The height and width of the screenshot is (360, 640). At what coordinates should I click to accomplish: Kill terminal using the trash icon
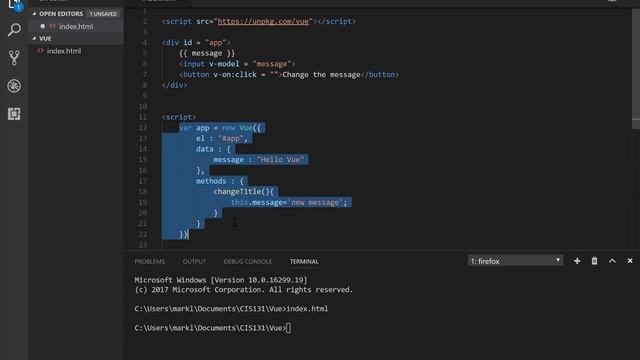tap(594, 261)
